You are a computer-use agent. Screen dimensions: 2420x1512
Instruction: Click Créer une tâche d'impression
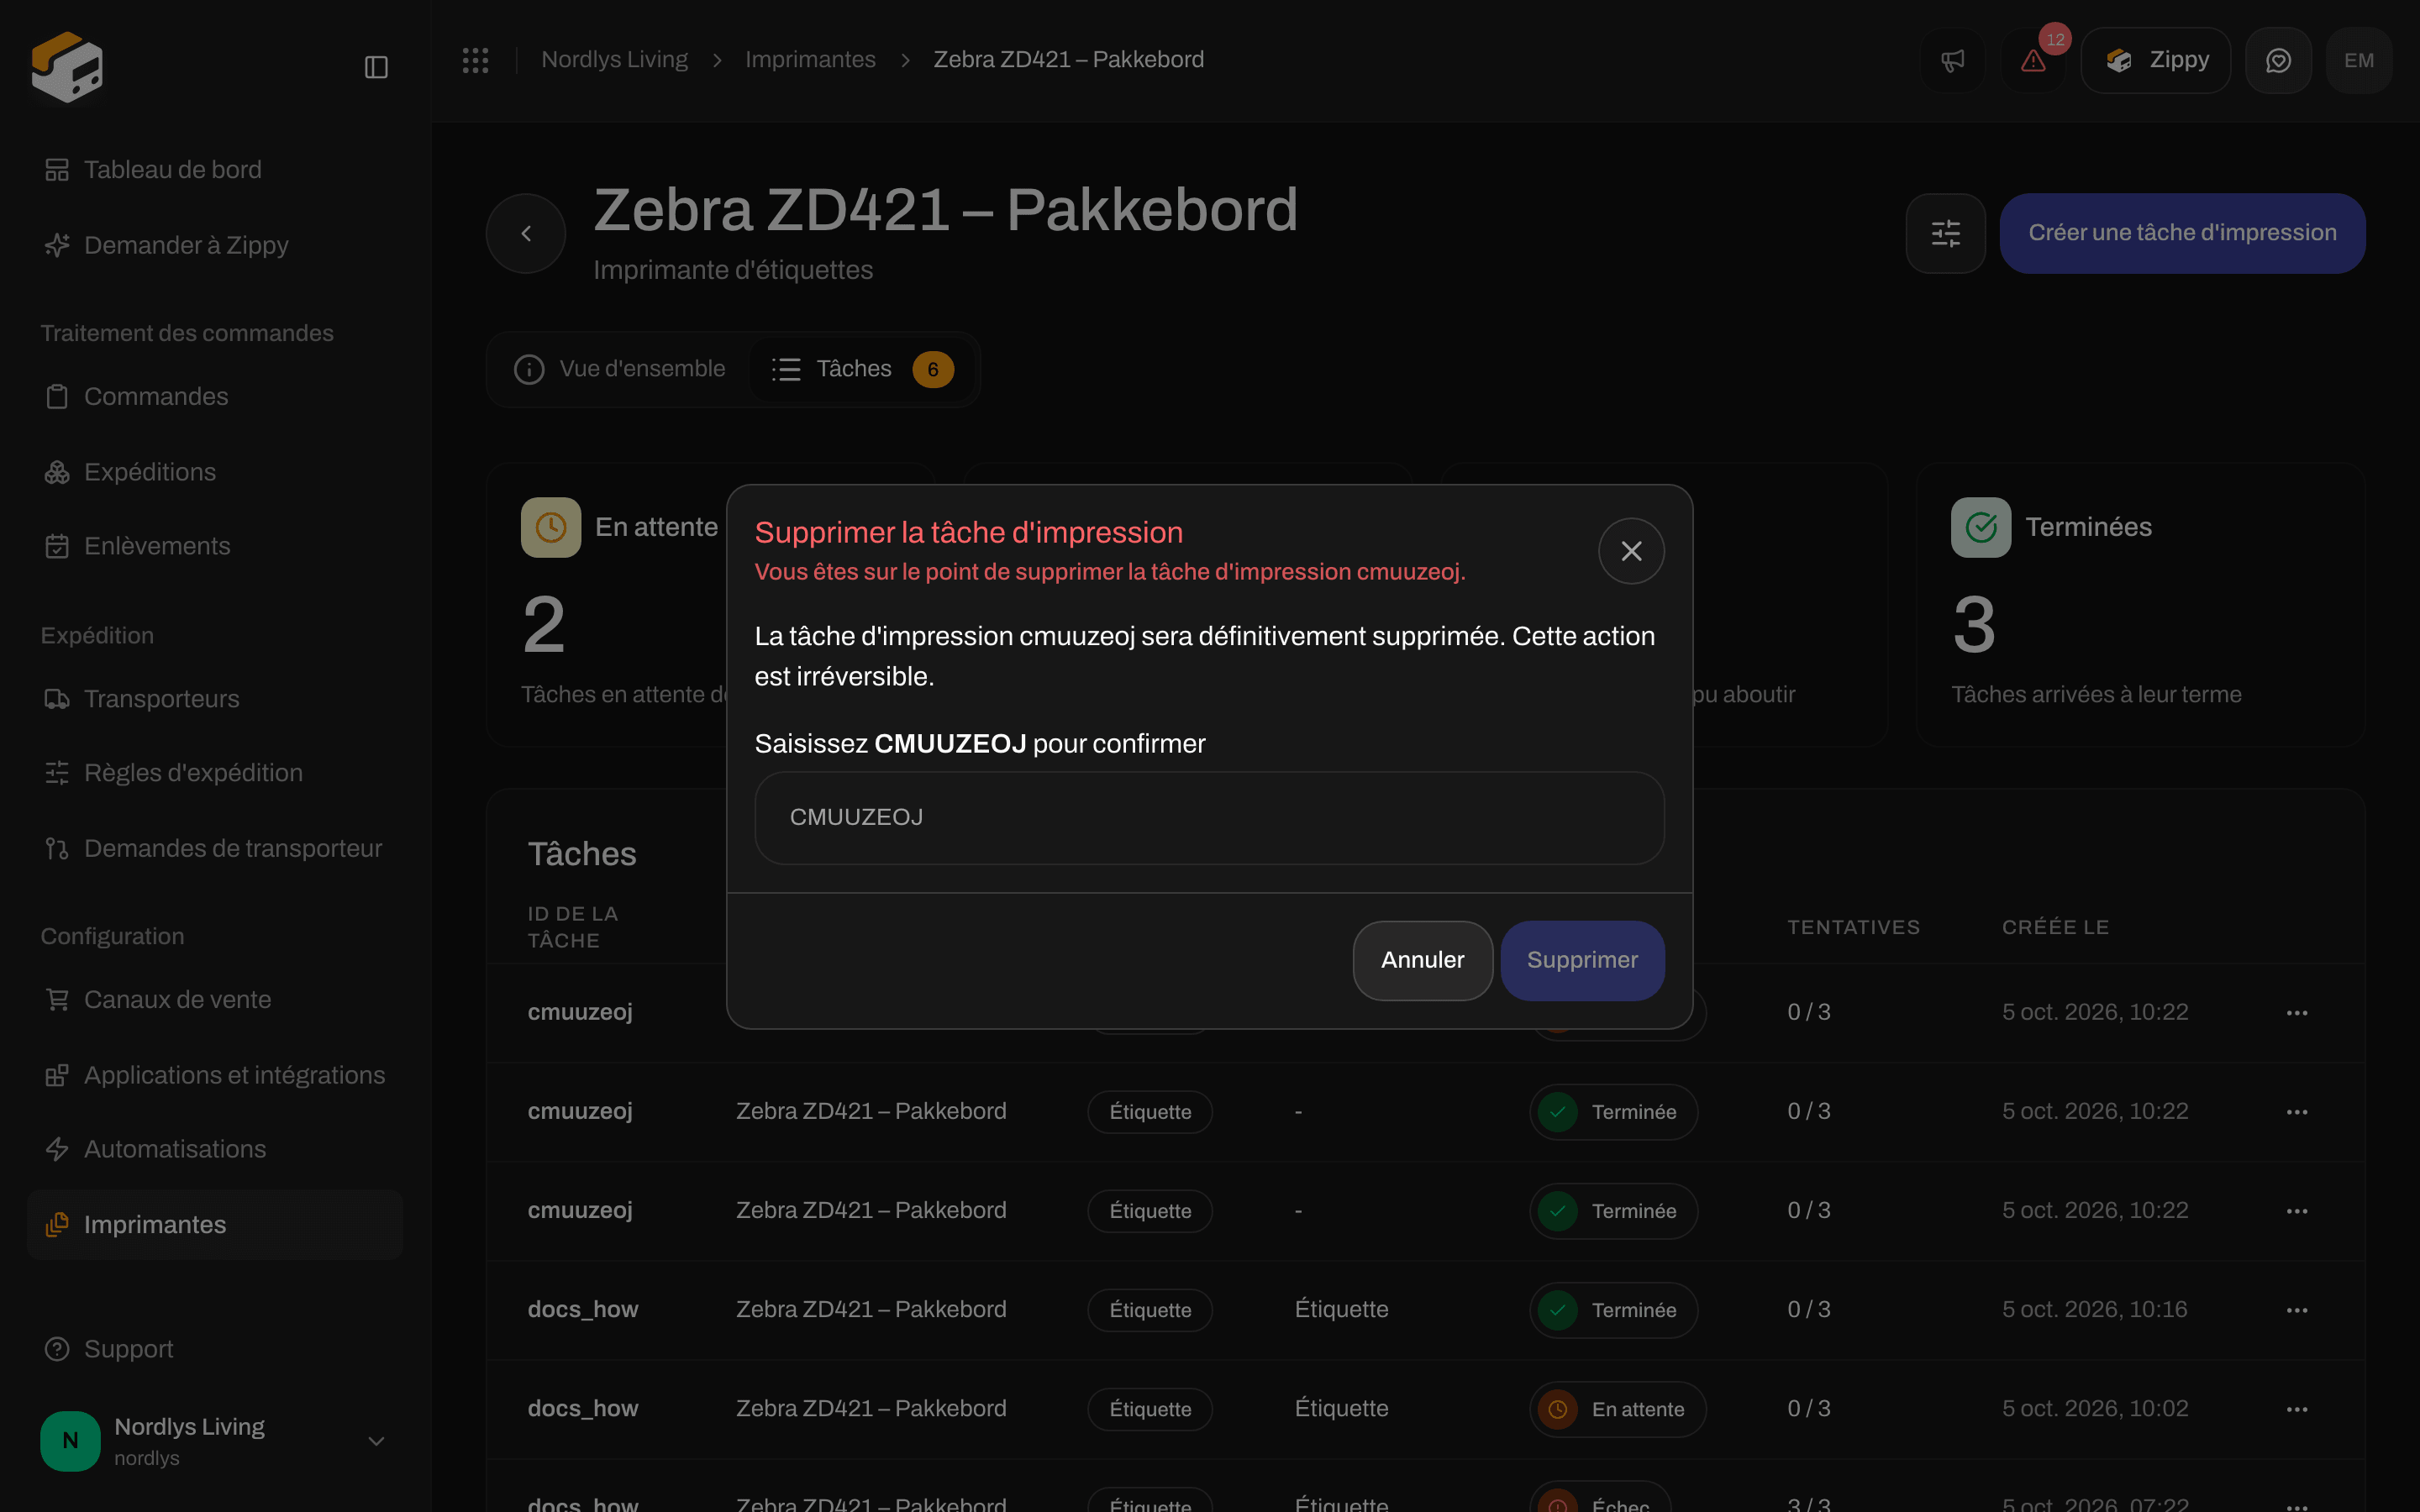click(x=2182, y=233)
